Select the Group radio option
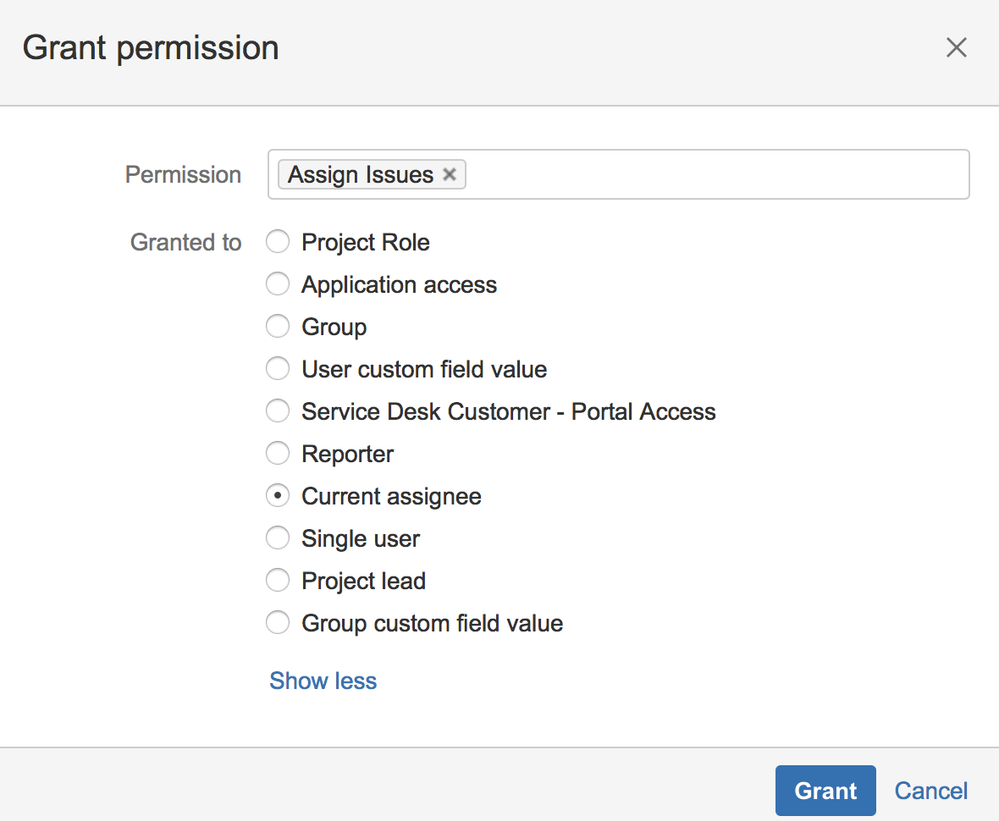999x821 pixels. 278,326
